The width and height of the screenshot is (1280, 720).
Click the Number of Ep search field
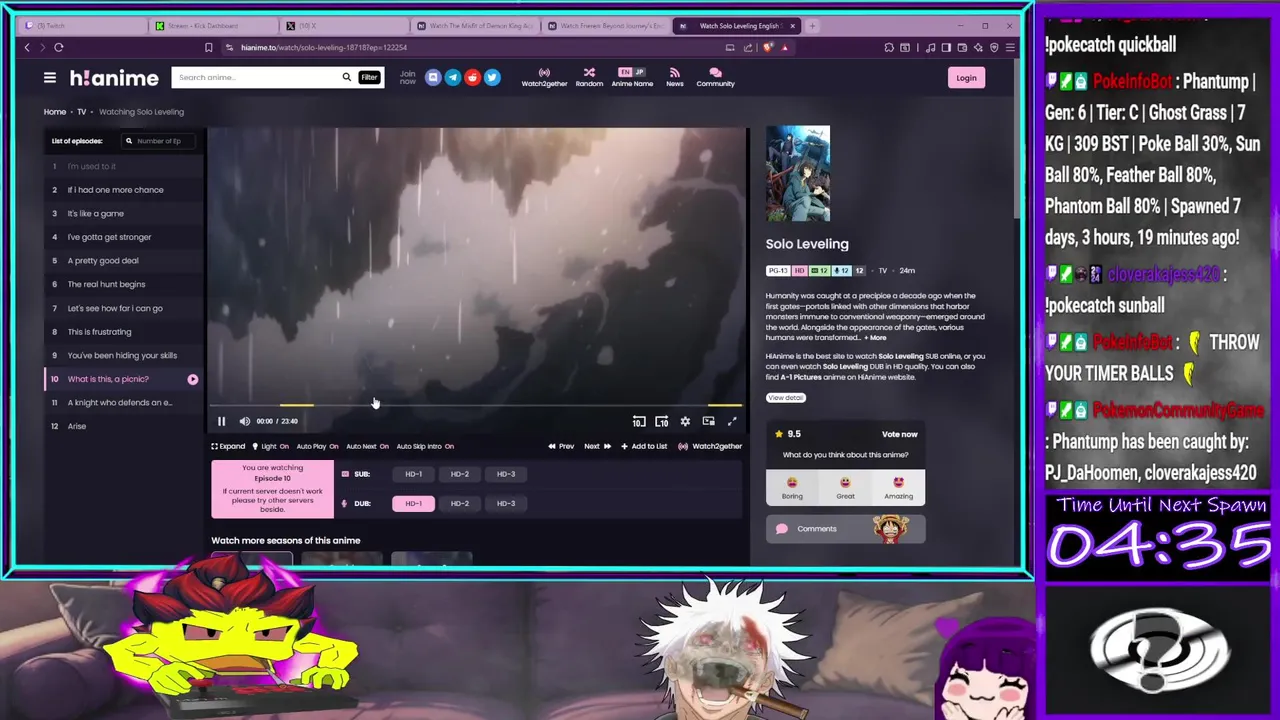(160, 141)
